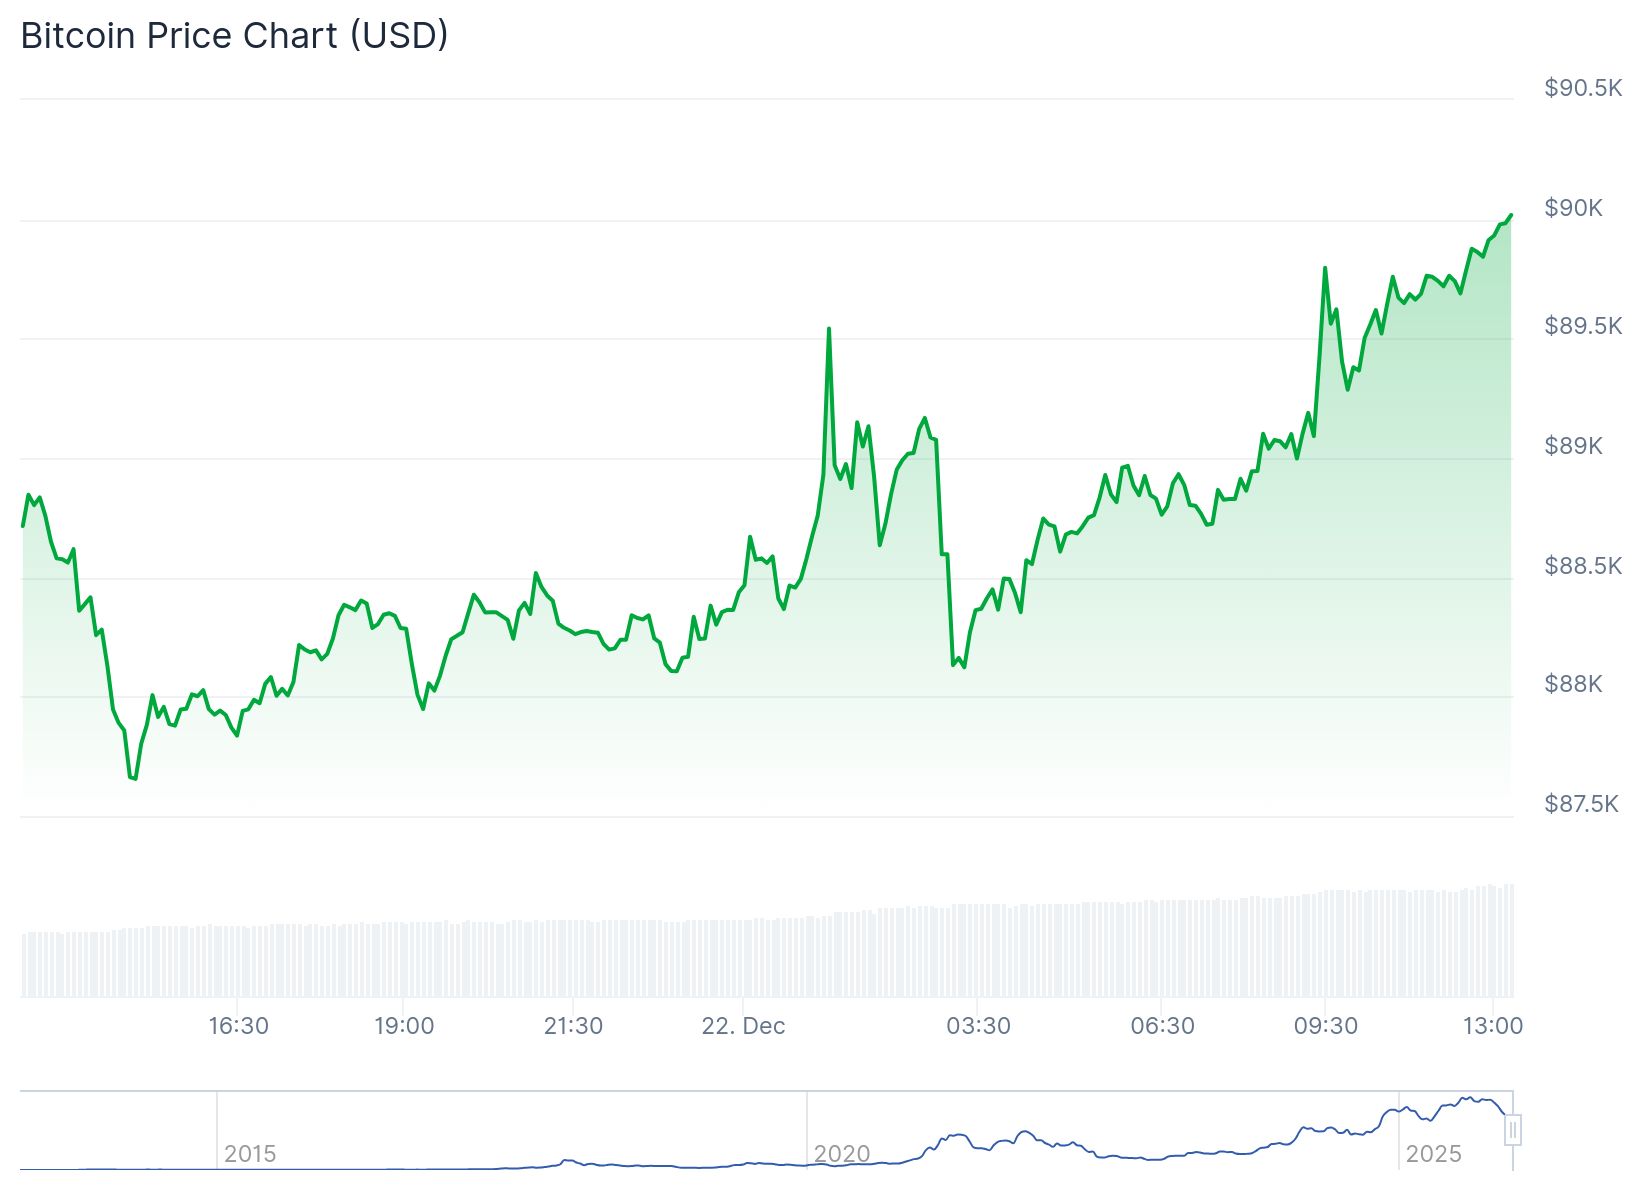This screenshot has height=1200, width=1644.
Task: Click 2020 in the navigator timeline
Action: [842, 1154]
